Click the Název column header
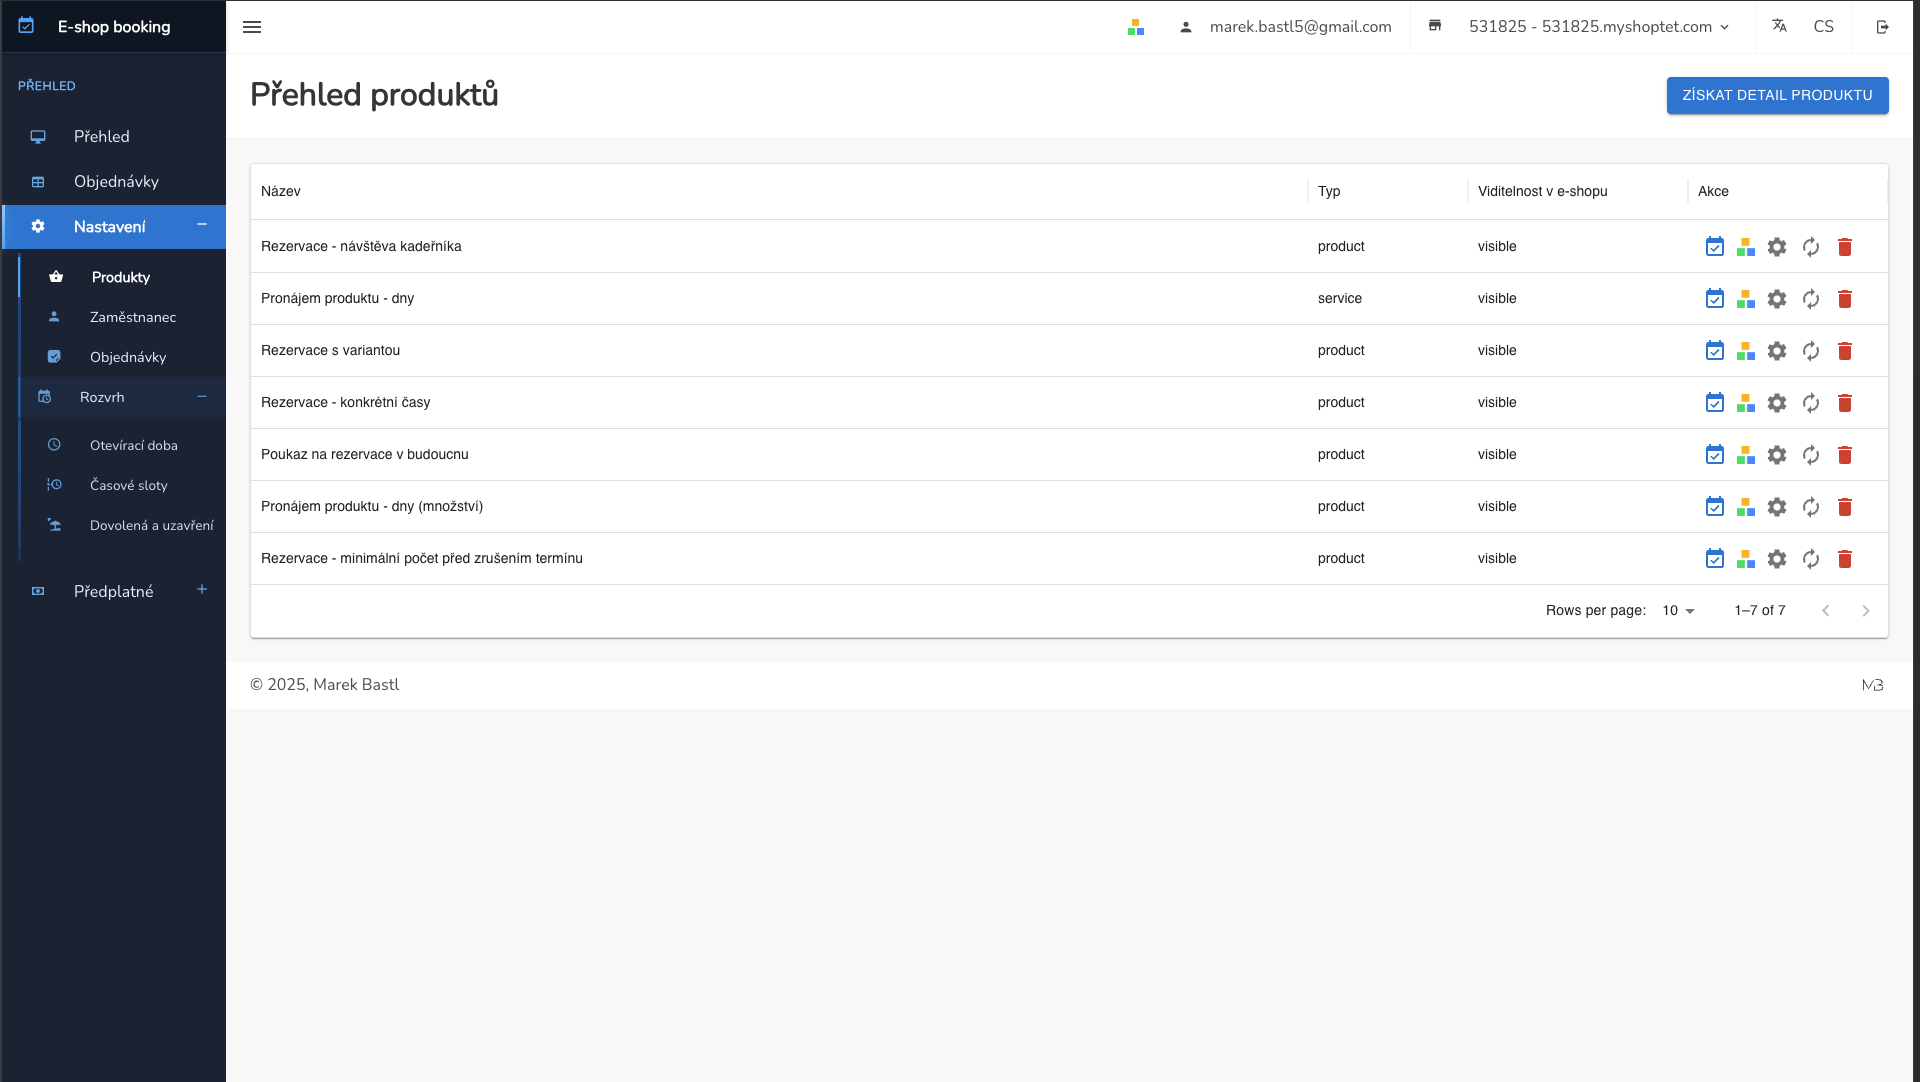 [281, 191]
